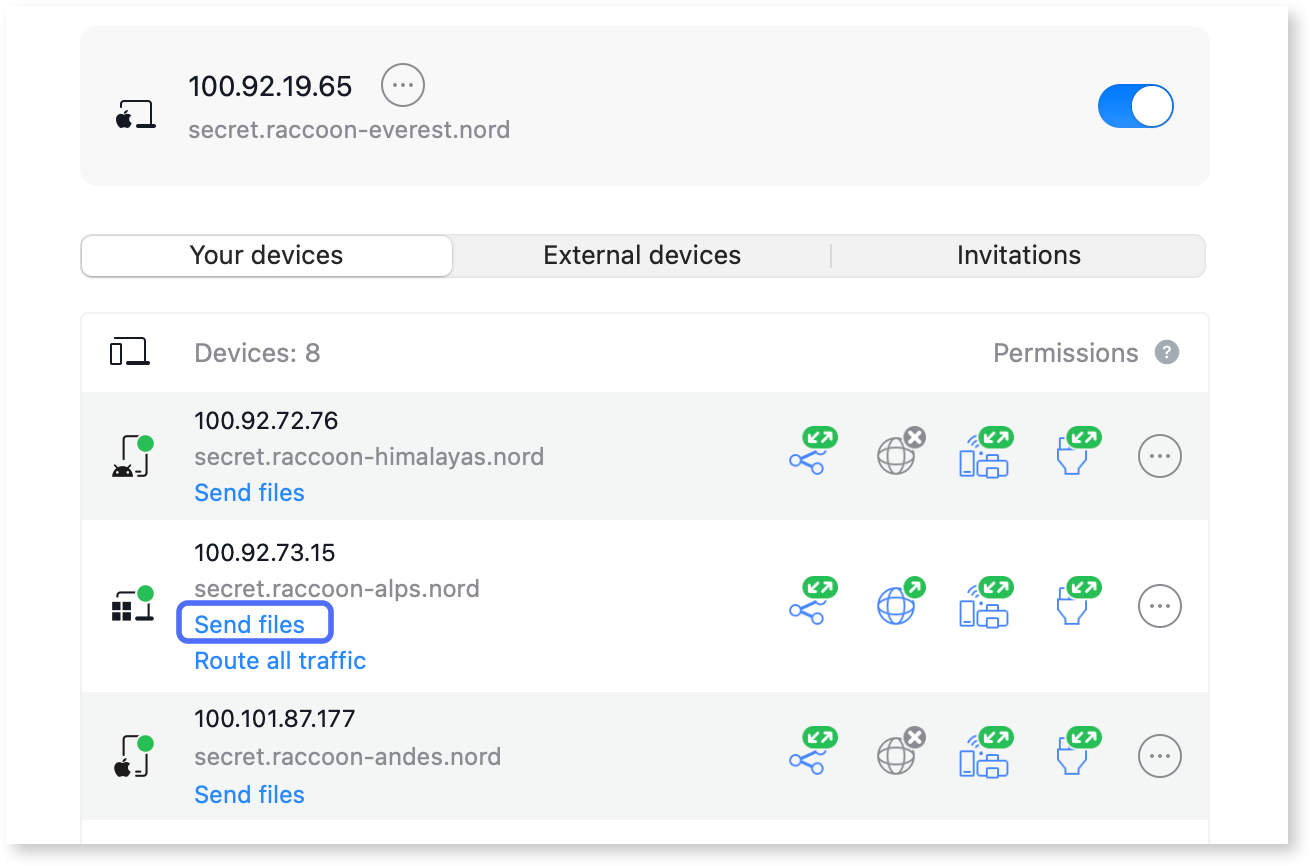Open the Invitations tab
Image resolution: width=1310 pixels, height=866 pixels.
tap(1018, 255)
